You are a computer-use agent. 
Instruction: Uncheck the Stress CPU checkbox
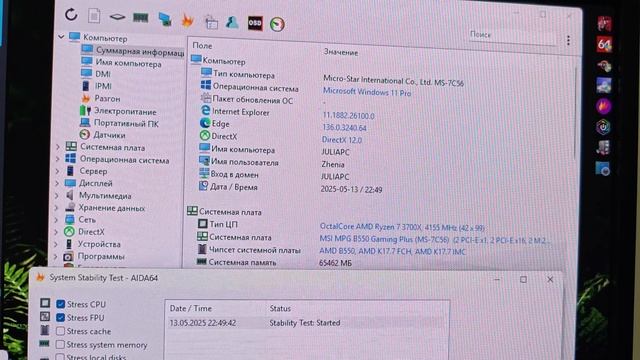click(61, 304)
